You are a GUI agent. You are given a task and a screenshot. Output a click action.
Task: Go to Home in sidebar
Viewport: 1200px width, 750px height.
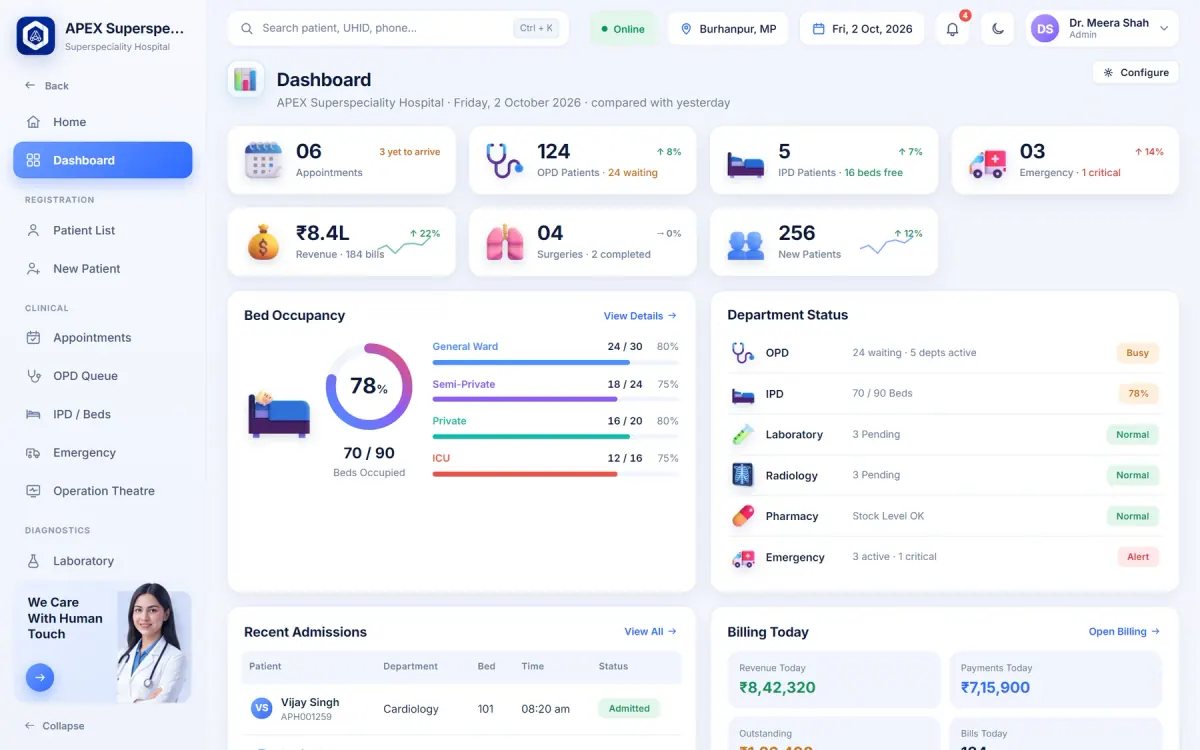click(x=102, y=122)
